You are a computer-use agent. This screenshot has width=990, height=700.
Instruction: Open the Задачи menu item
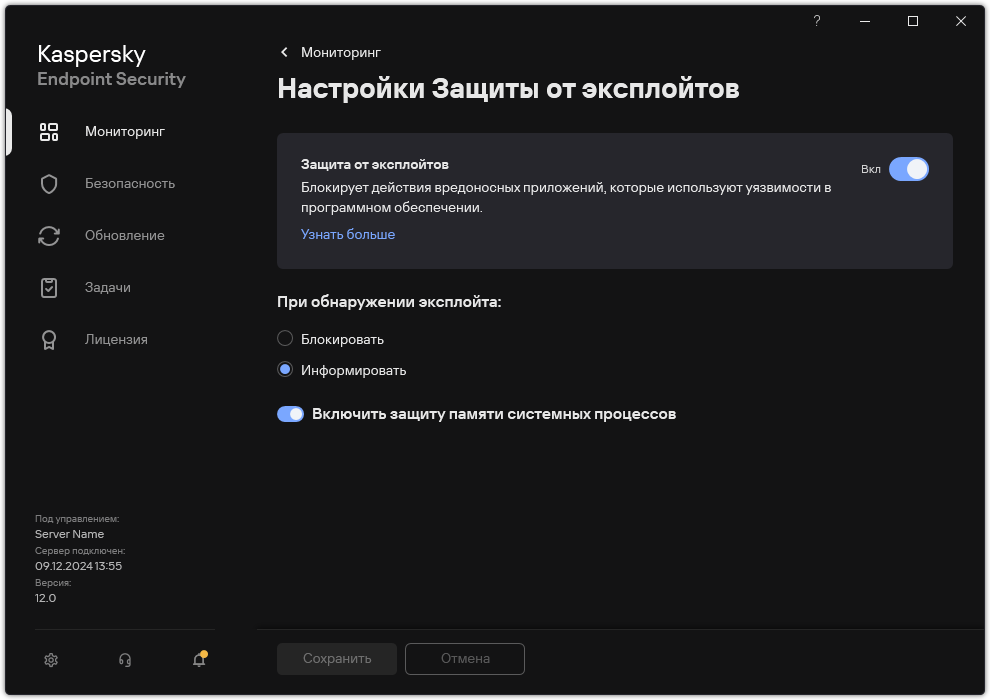pos(108,288)
